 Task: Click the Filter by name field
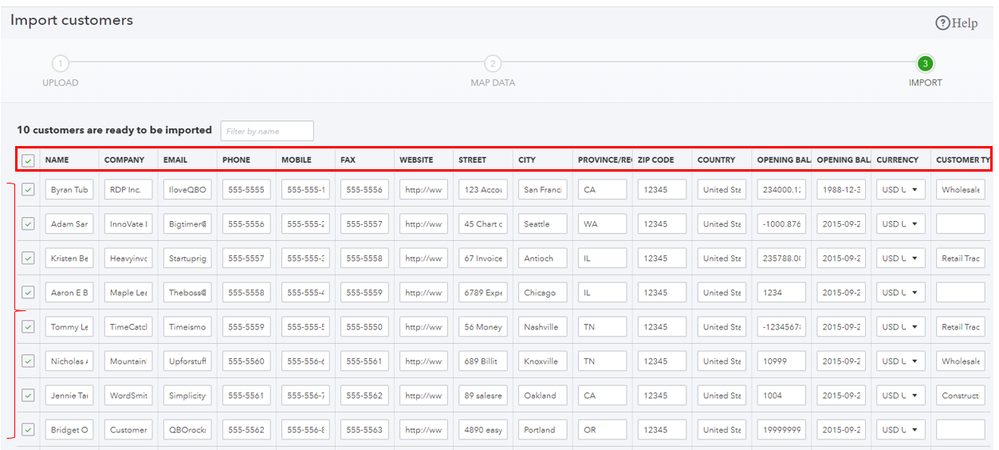coord(267,131)
